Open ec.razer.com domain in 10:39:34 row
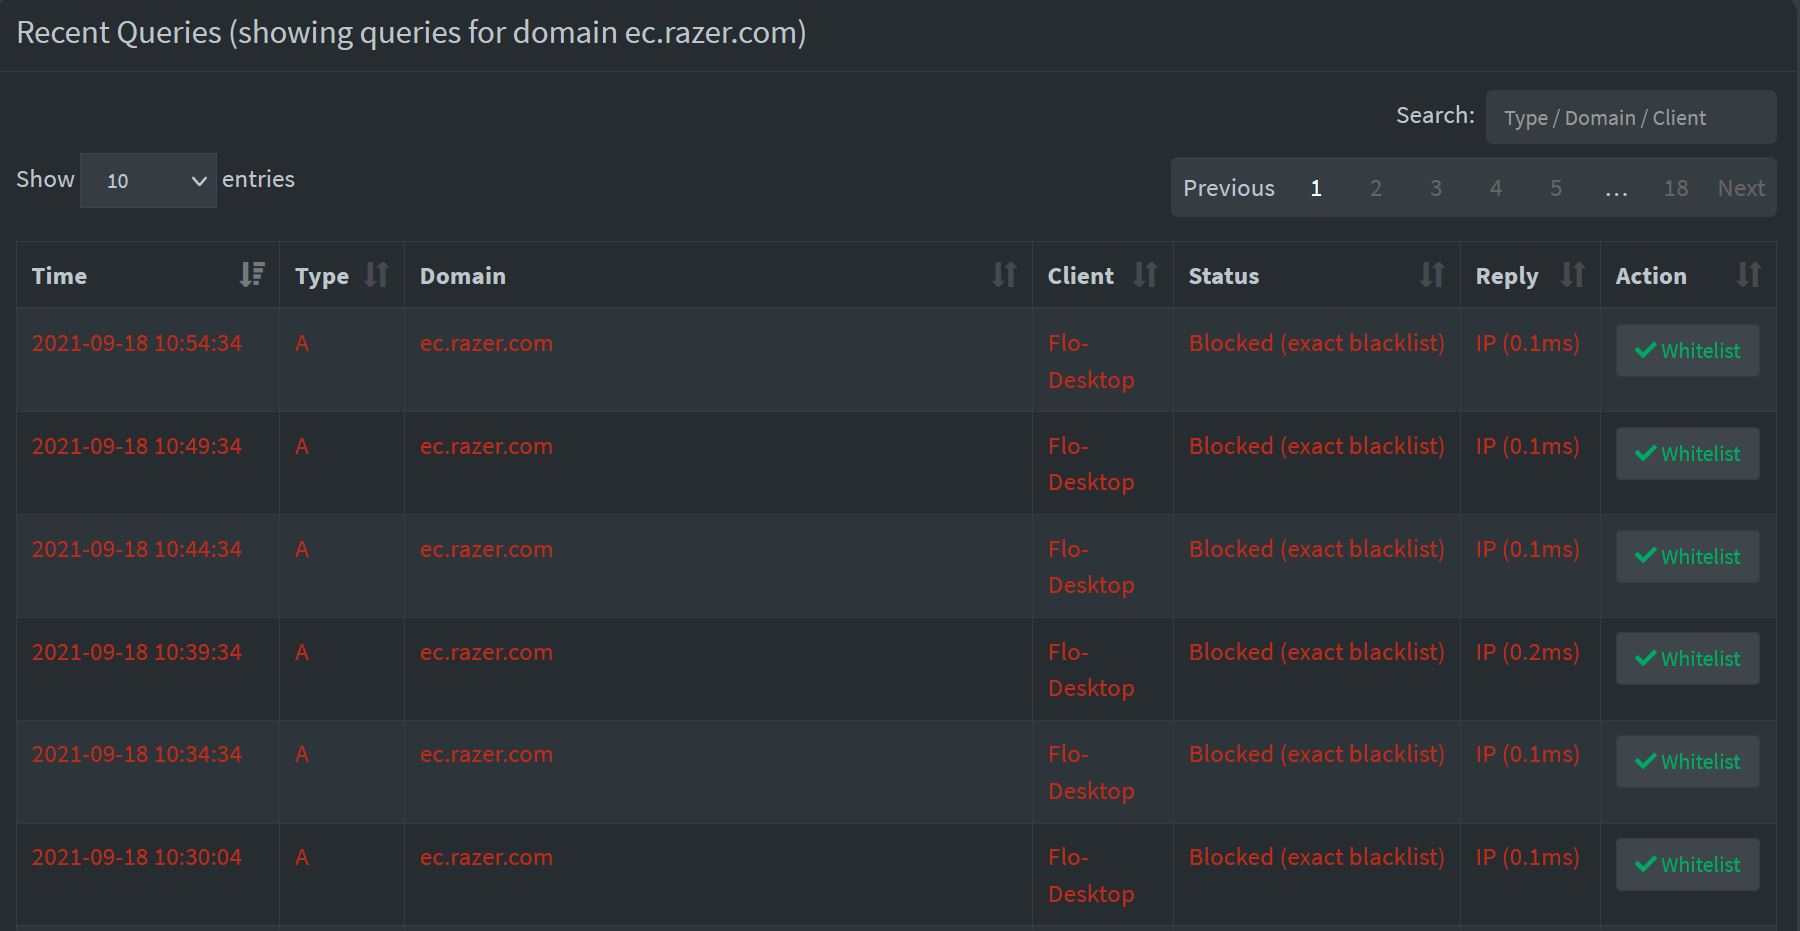 (486, 652)
